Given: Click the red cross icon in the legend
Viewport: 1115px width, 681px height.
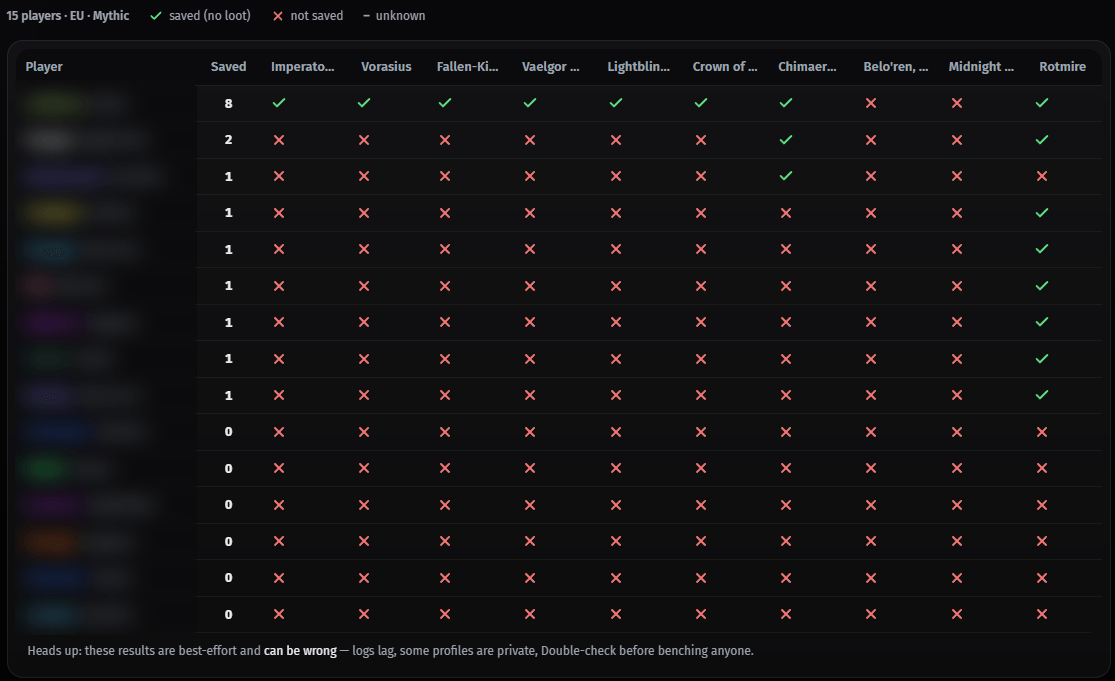Looking at the screenshot, I should click(278, 16).
